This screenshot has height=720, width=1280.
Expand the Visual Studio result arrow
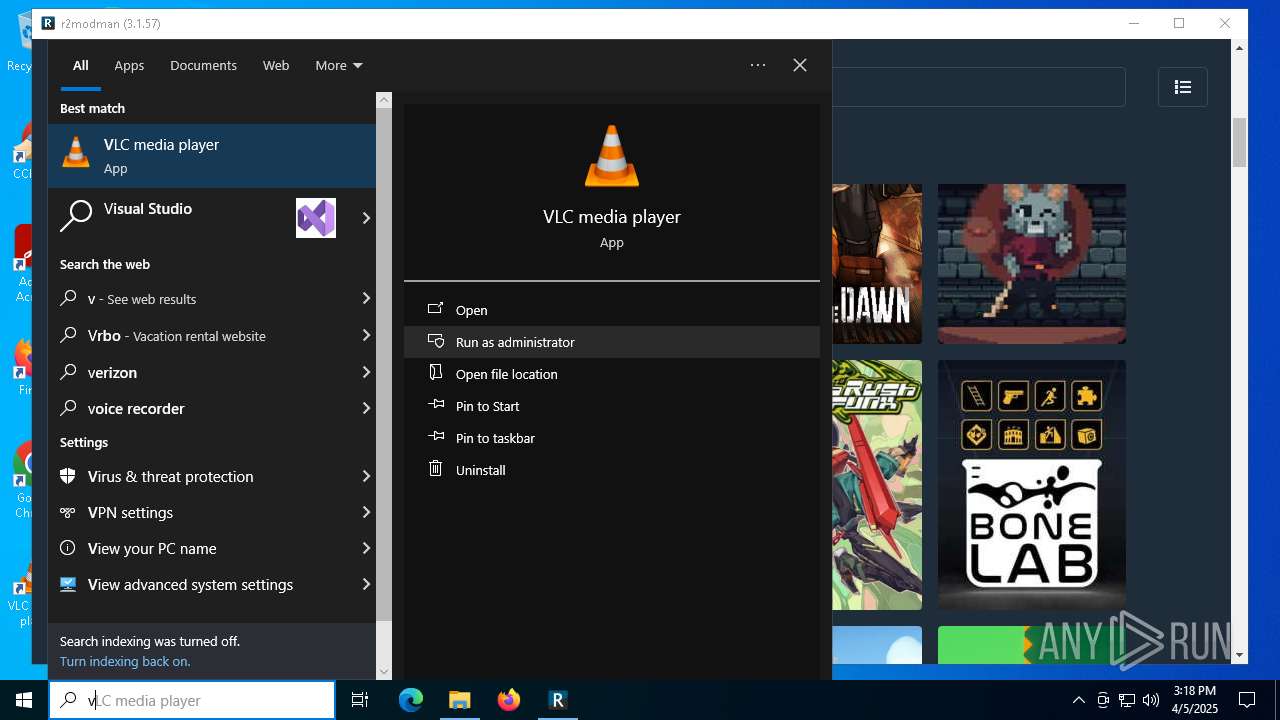coord(366,218)
